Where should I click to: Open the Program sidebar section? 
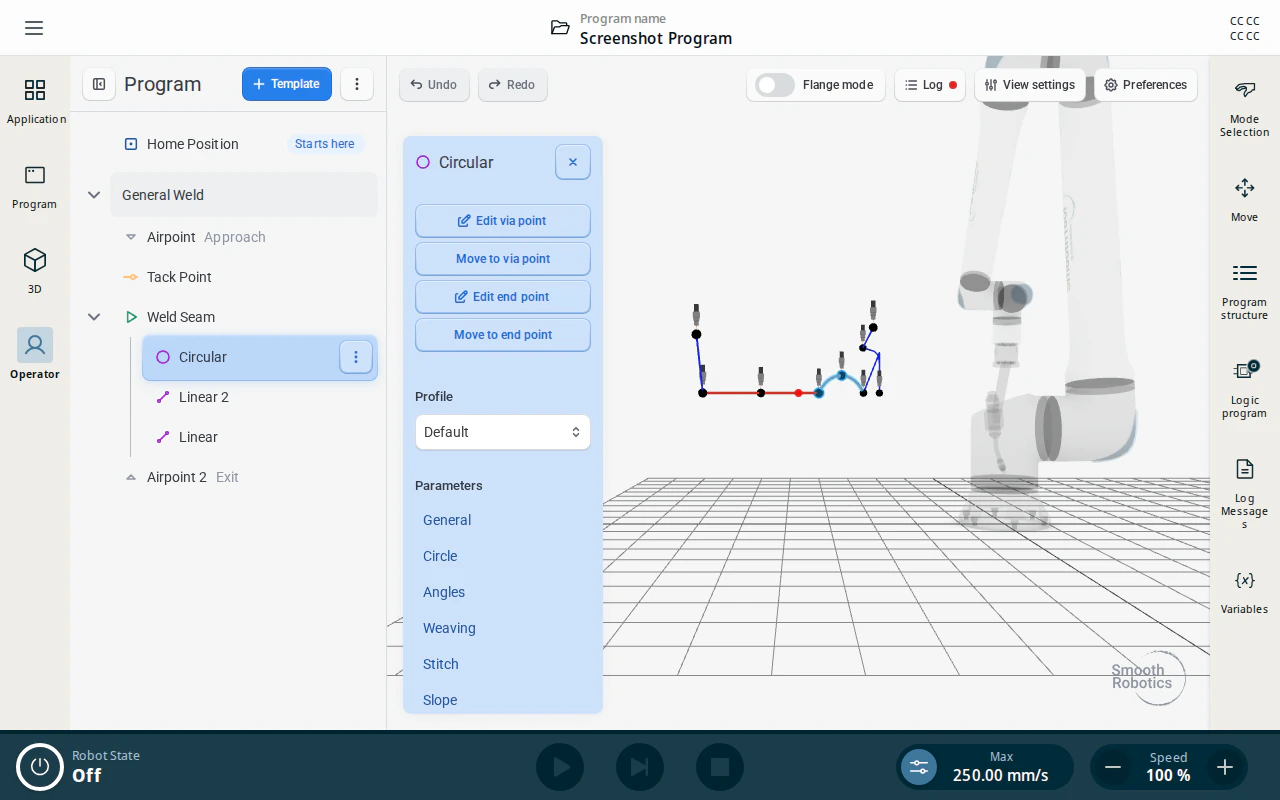click(x=35, y=188)
